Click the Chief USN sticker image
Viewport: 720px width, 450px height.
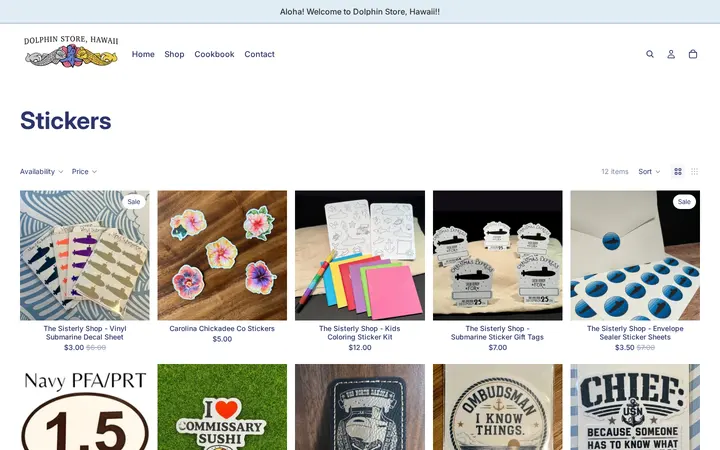click(635, 407)
